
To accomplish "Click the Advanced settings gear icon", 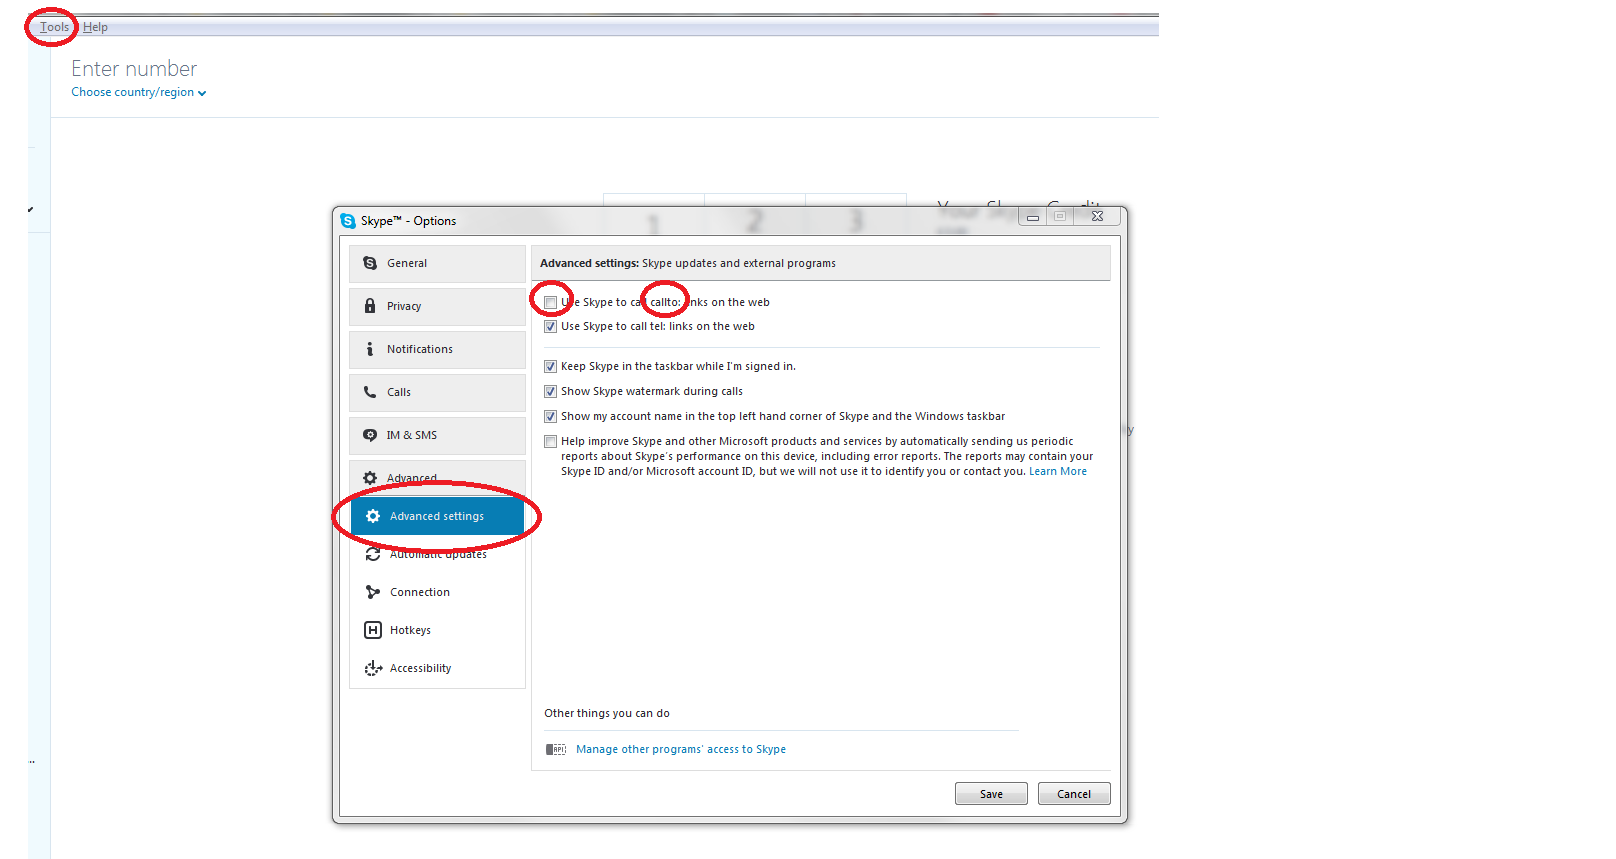I will click(373, 516).
